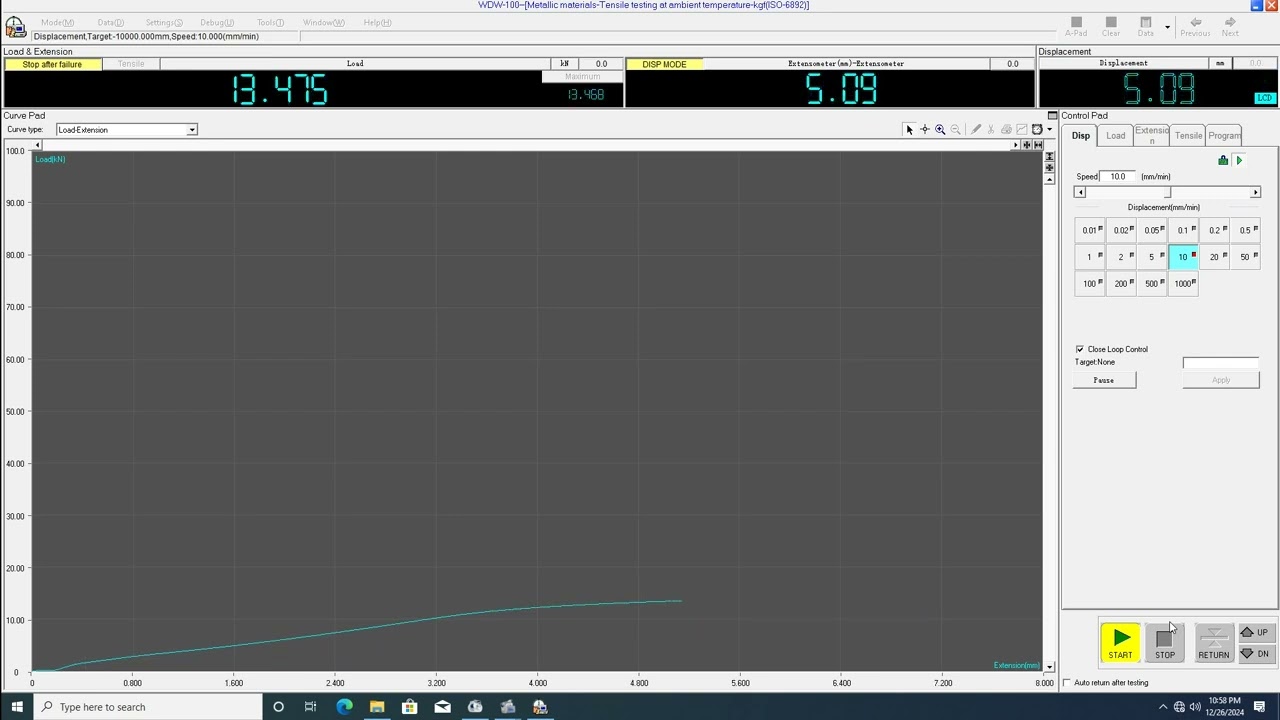This screenshot has width=1280, height=720.
Task: Activate the crosshair cursor tool
Action: 925,129
